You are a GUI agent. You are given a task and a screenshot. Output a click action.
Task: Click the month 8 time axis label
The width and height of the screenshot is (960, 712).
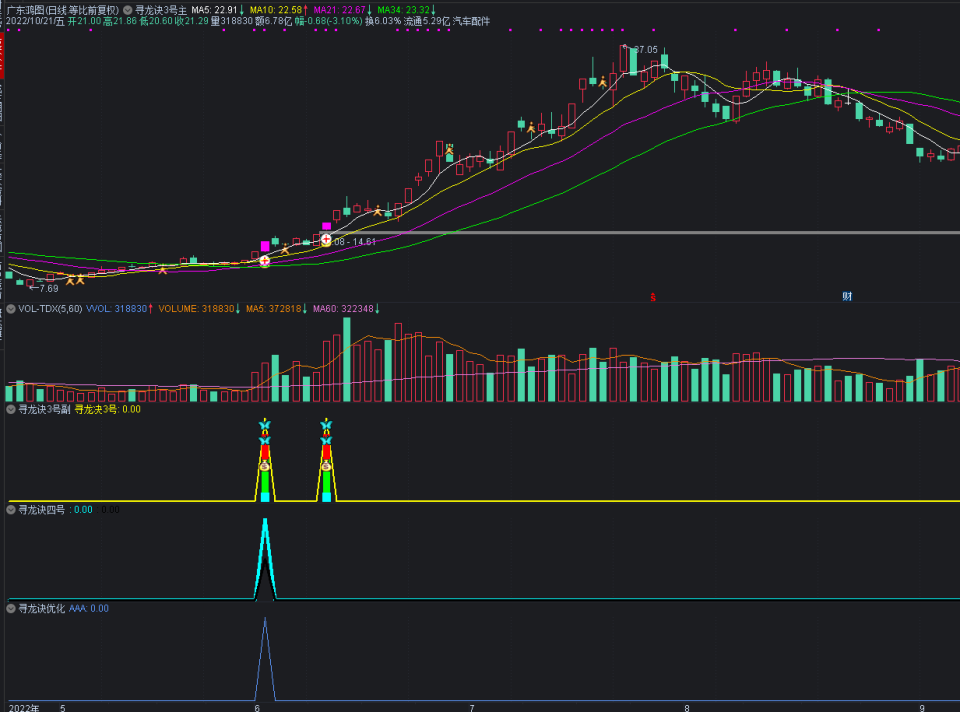point(687,708)
